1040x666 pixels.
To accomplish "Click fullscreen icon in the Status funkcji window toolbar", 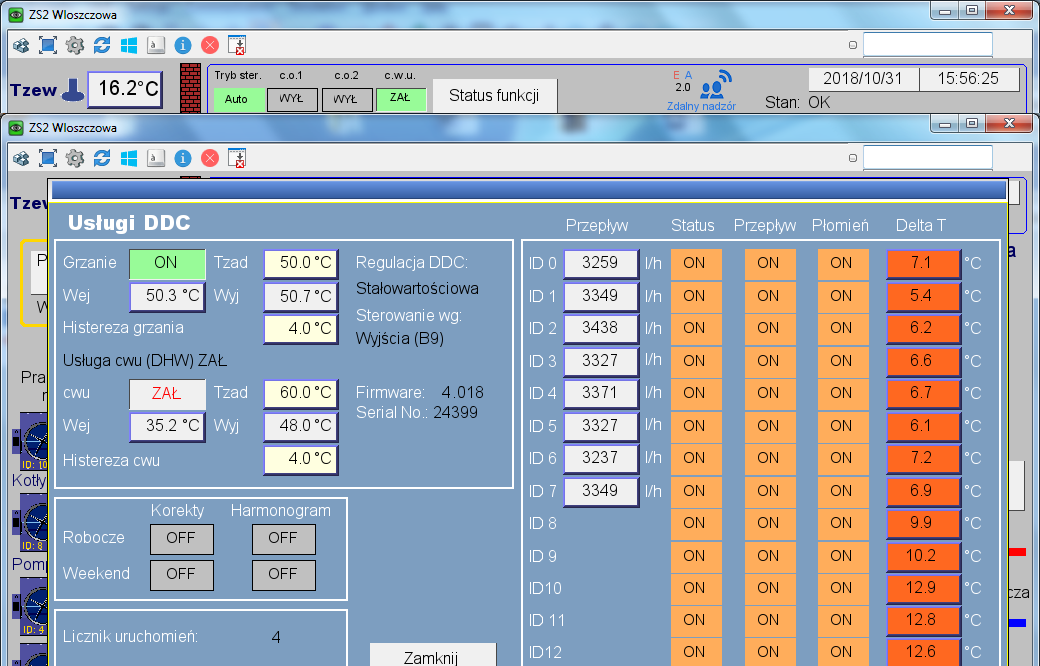I will [48, 45].
